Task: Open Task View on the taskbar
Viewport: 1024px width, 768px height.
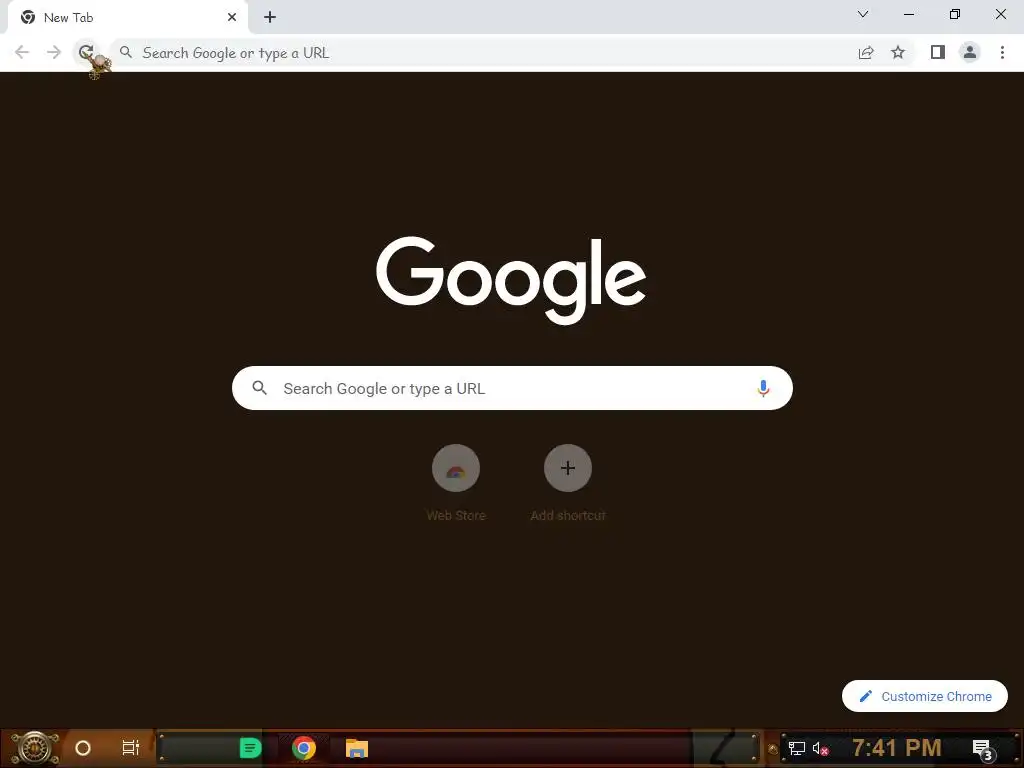Action: click(x=131, y=748)
